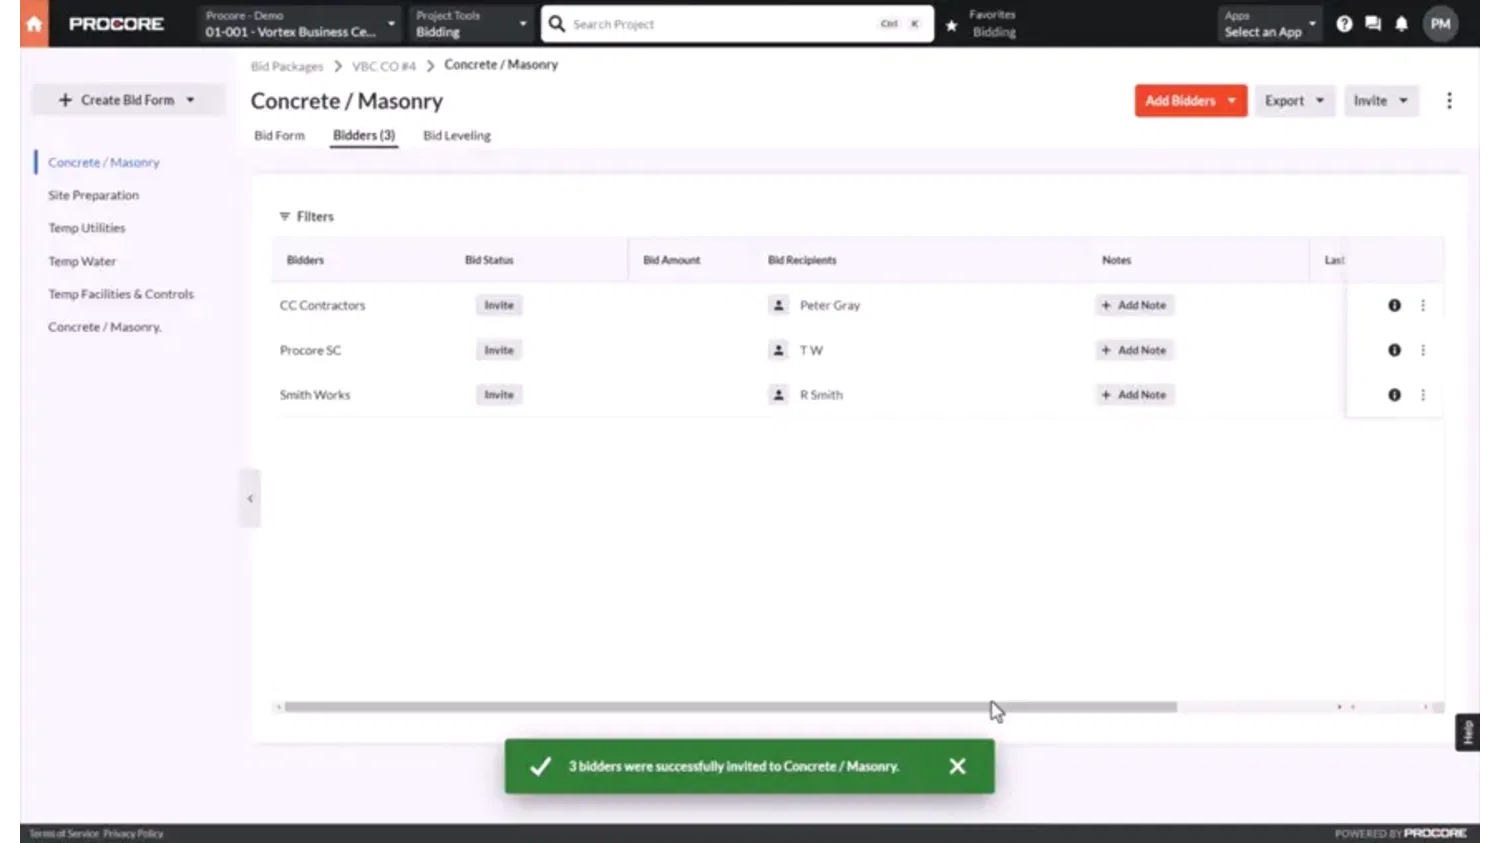1500x843 pixels.
Task: Open Site Preparation bid form
Action: pos(93,195)
